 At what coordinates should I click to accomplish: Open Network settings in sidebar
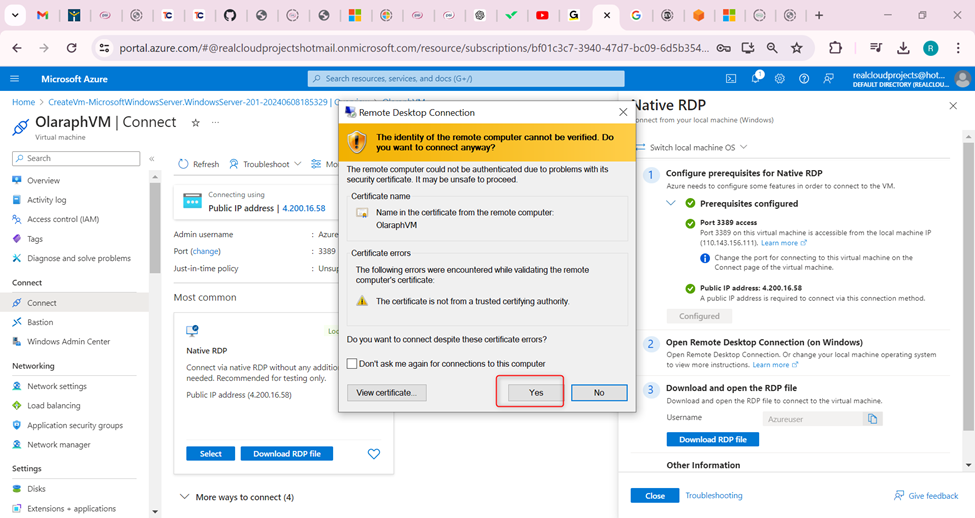[57, 386]
